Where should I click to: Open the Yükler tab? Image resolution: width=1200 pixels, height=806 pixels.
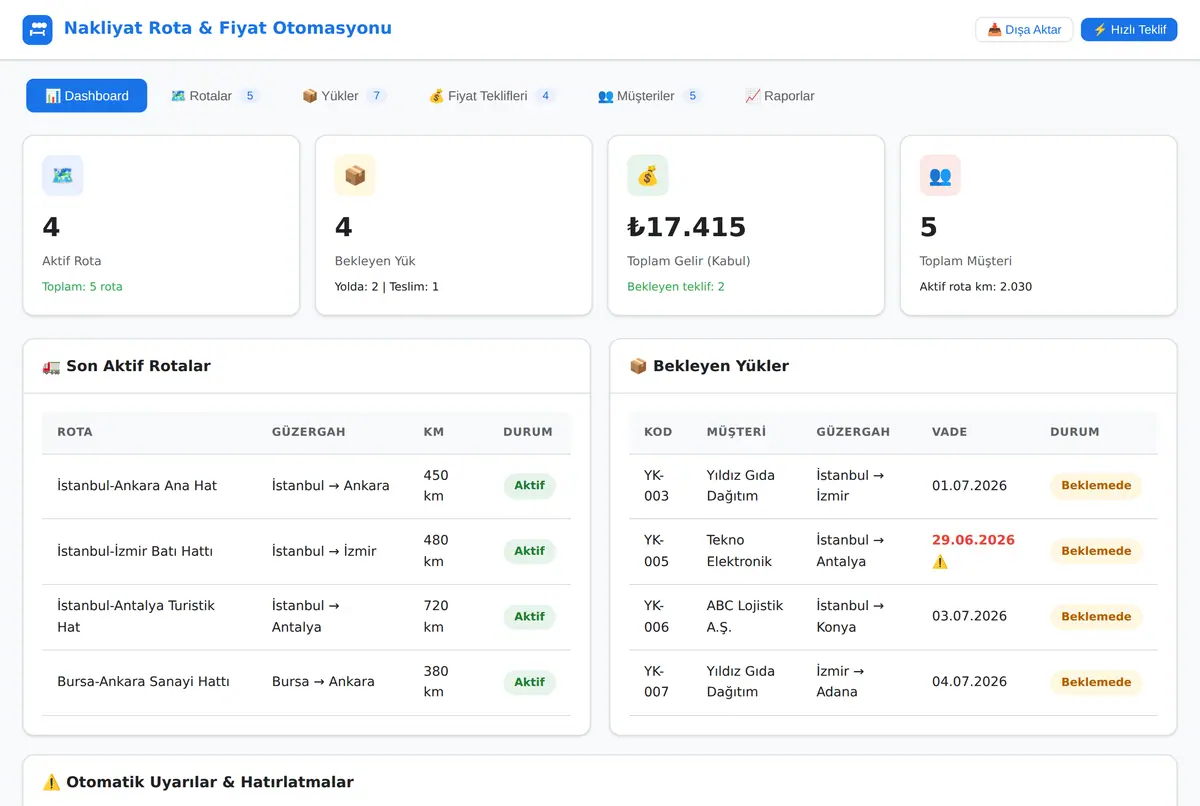[x=344, y=96]
